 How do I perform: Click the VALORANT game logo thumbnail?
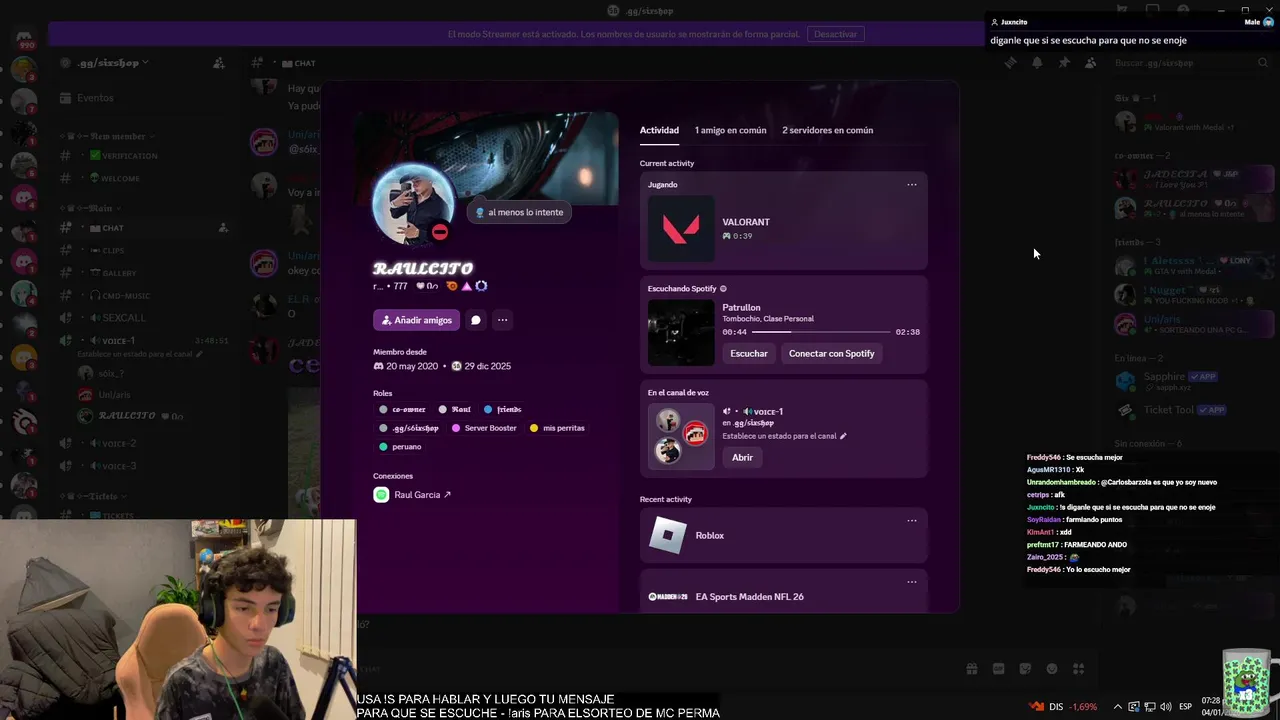click(x=681, y=228)
